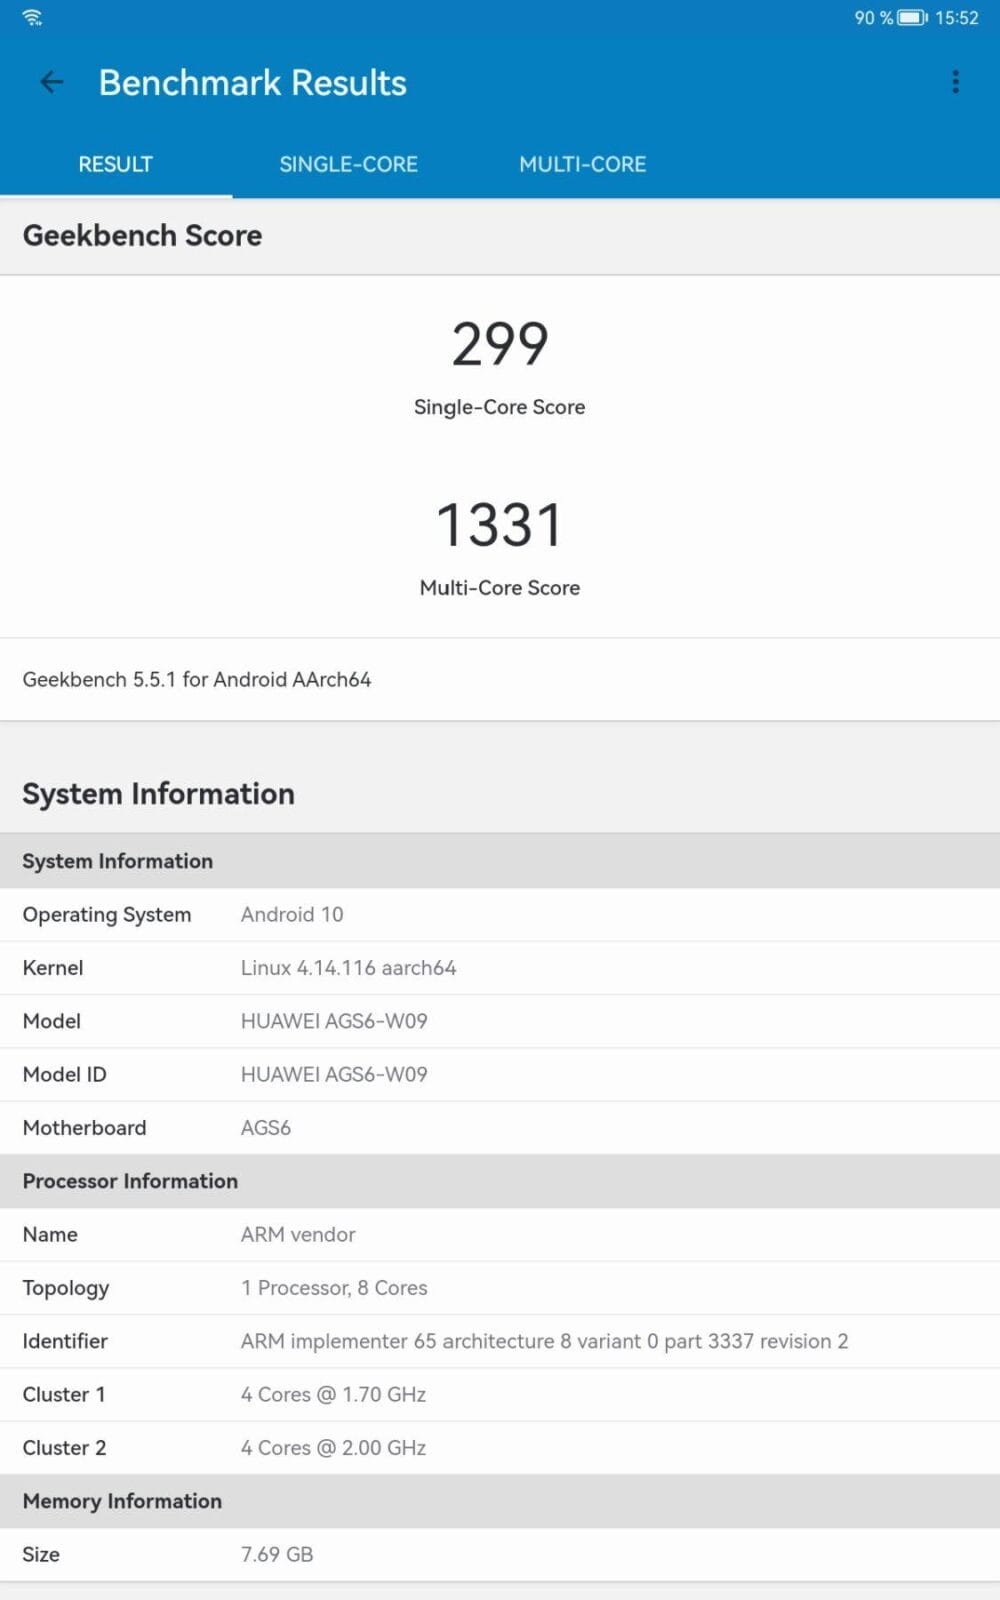Tap the battery status icon
This screenshot has width=1000, height=1600.
(912, 18)
